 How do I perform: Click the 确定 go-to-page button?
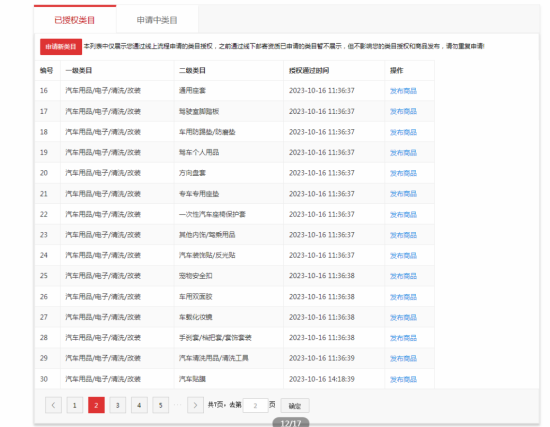coord(295,406)
